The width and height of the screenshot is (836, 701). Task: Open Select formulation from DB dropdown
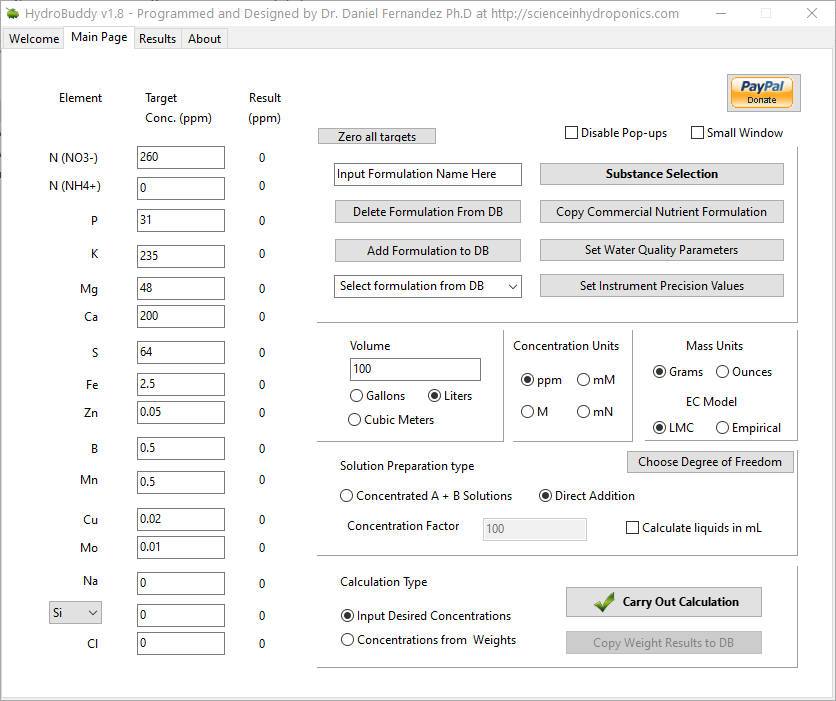[428, 286]
